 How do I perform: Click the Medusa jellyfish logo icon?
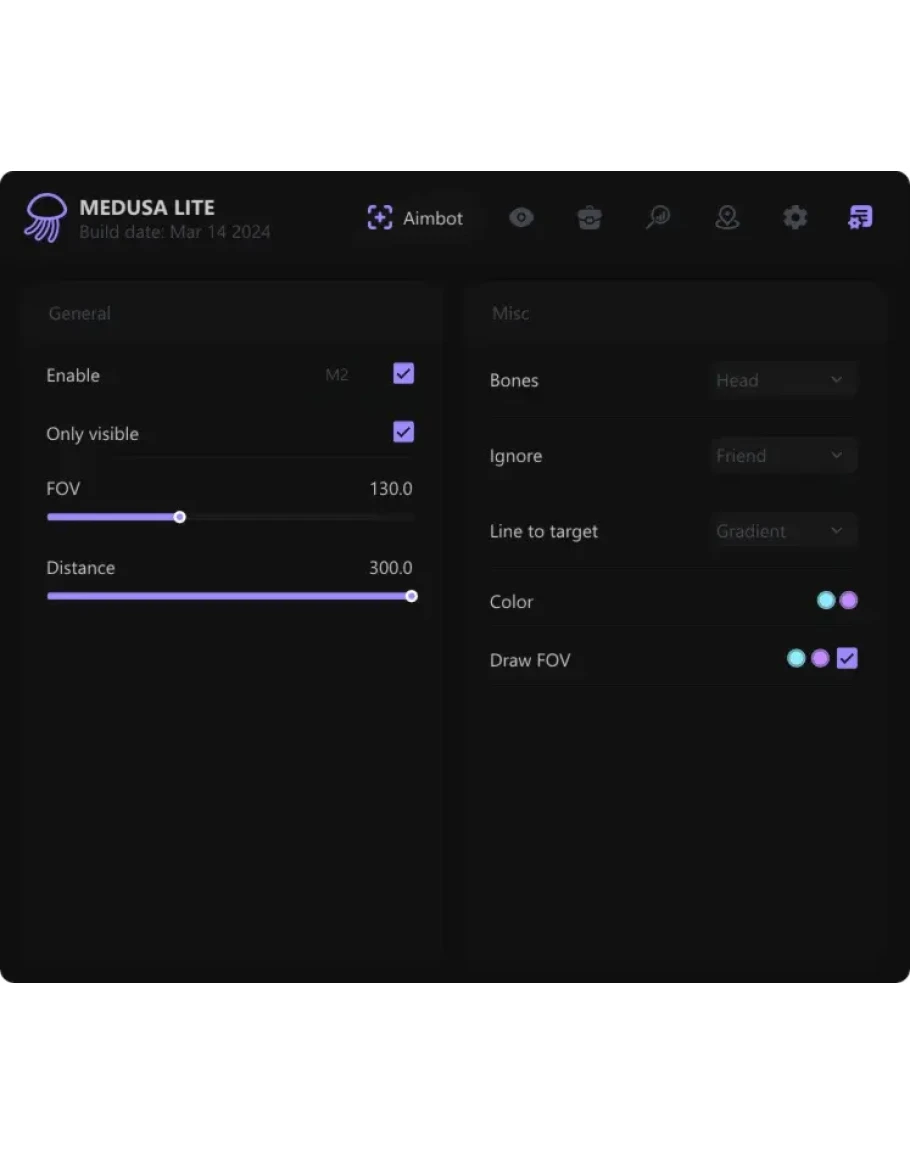point(45,218)
